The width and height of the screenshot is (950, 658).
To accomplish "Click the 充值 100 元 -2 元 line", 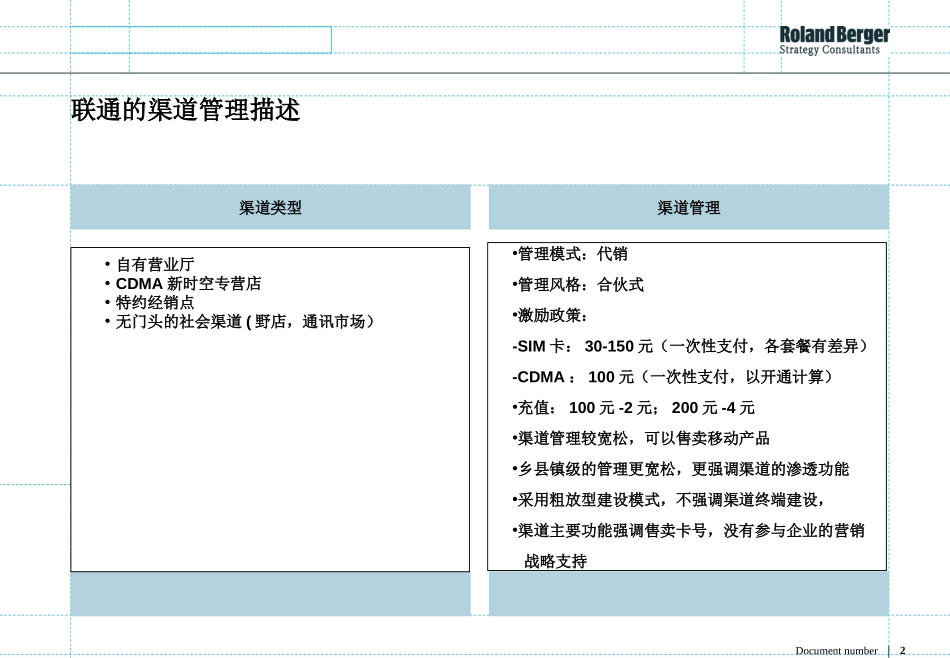I will 633,408.
